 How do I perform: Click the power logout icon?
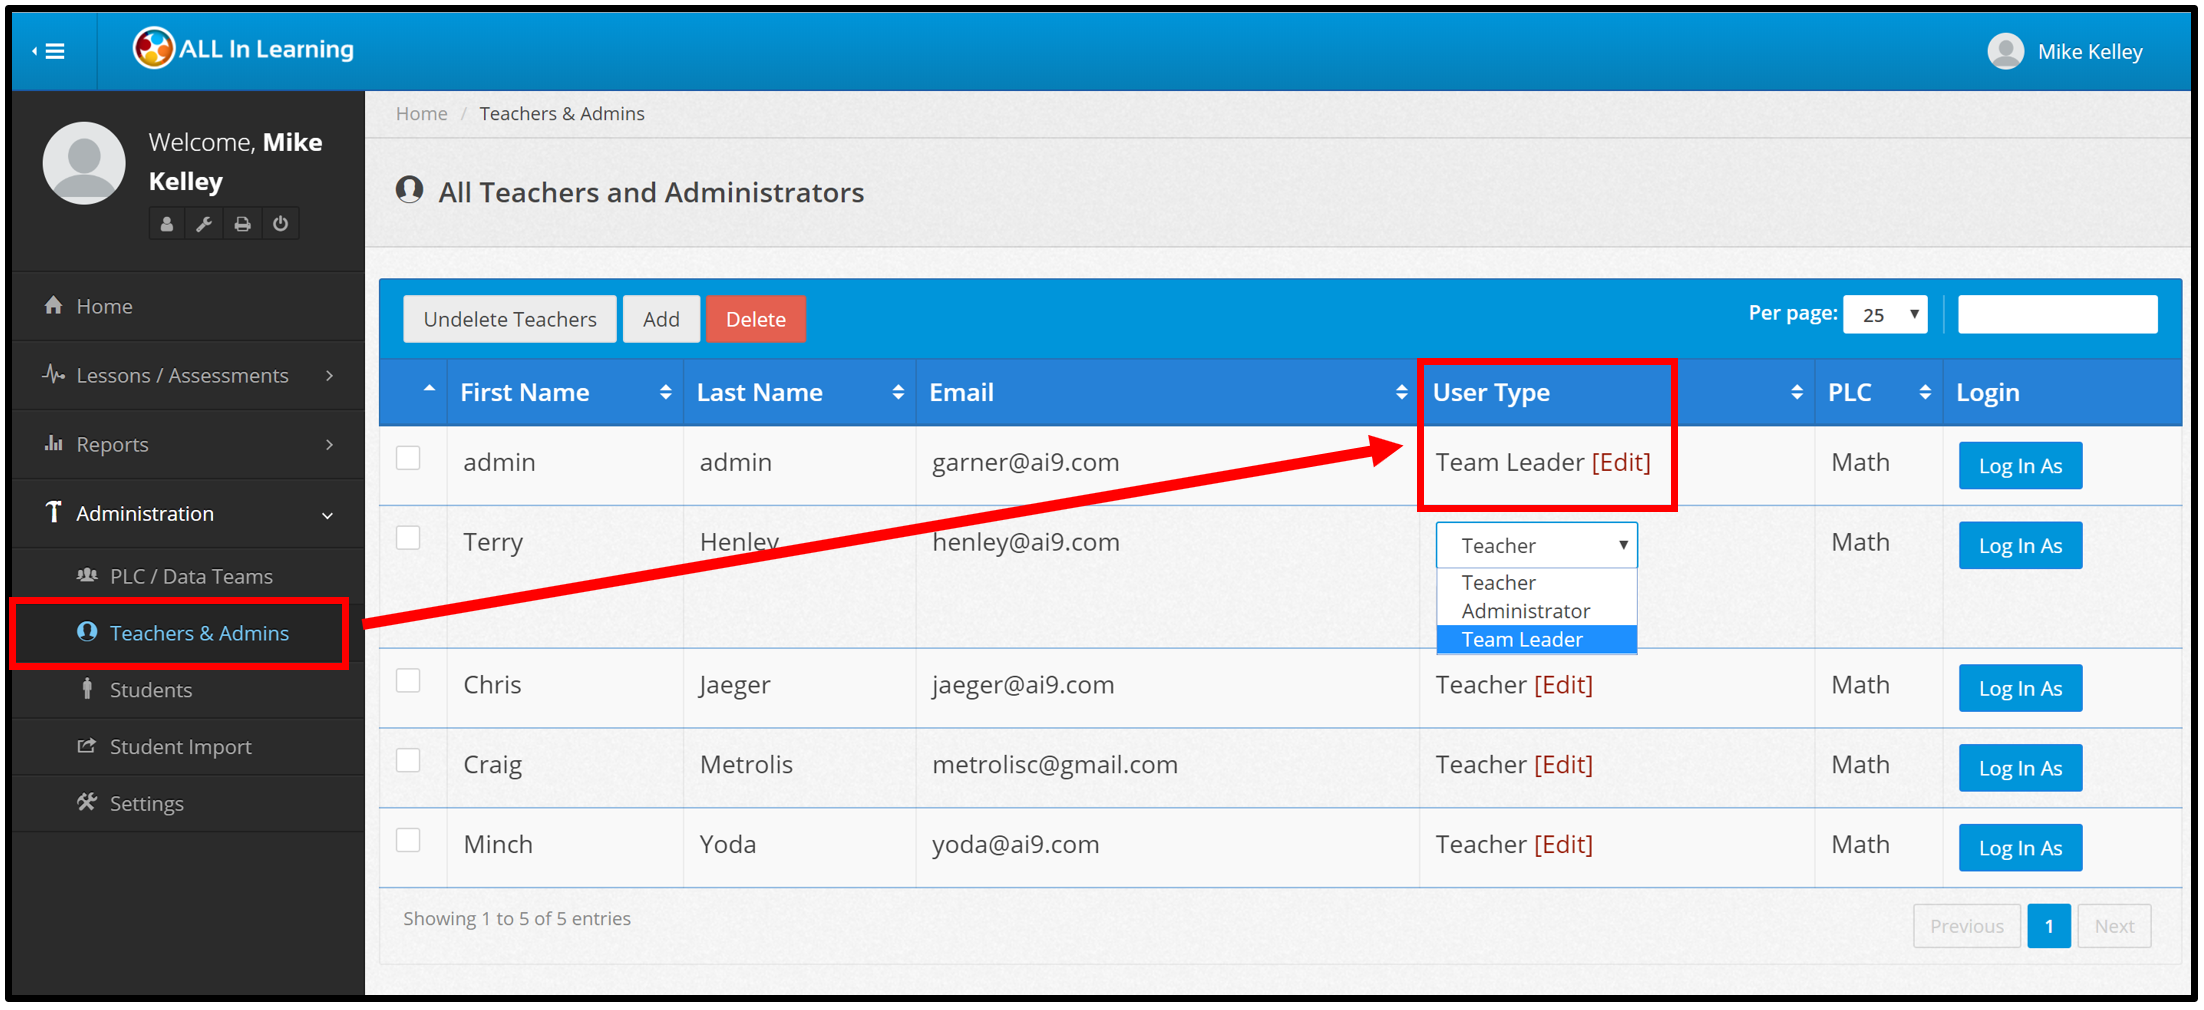281,224
